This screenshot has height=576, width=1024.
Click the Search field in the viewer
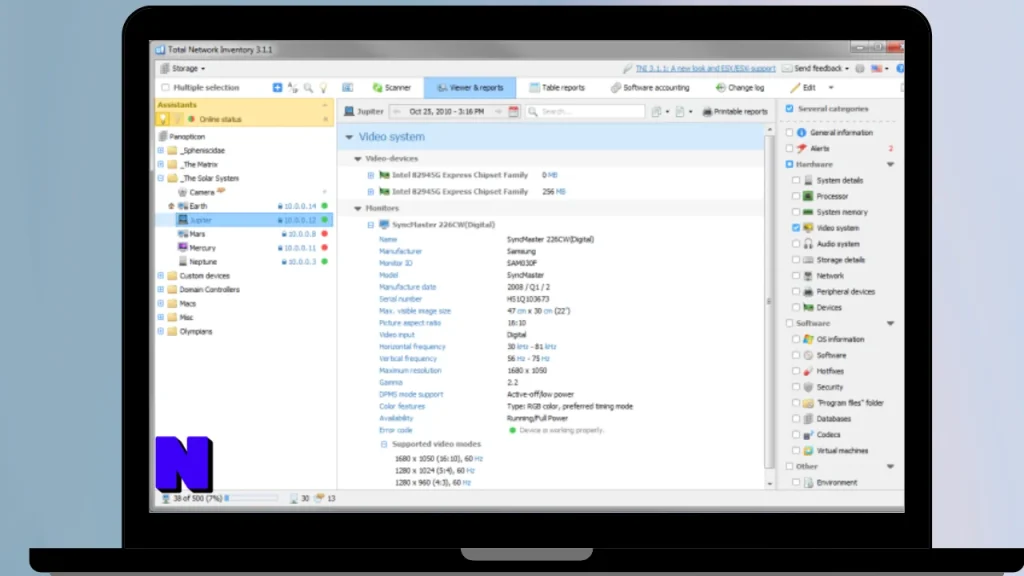click(x=586, y=112)
